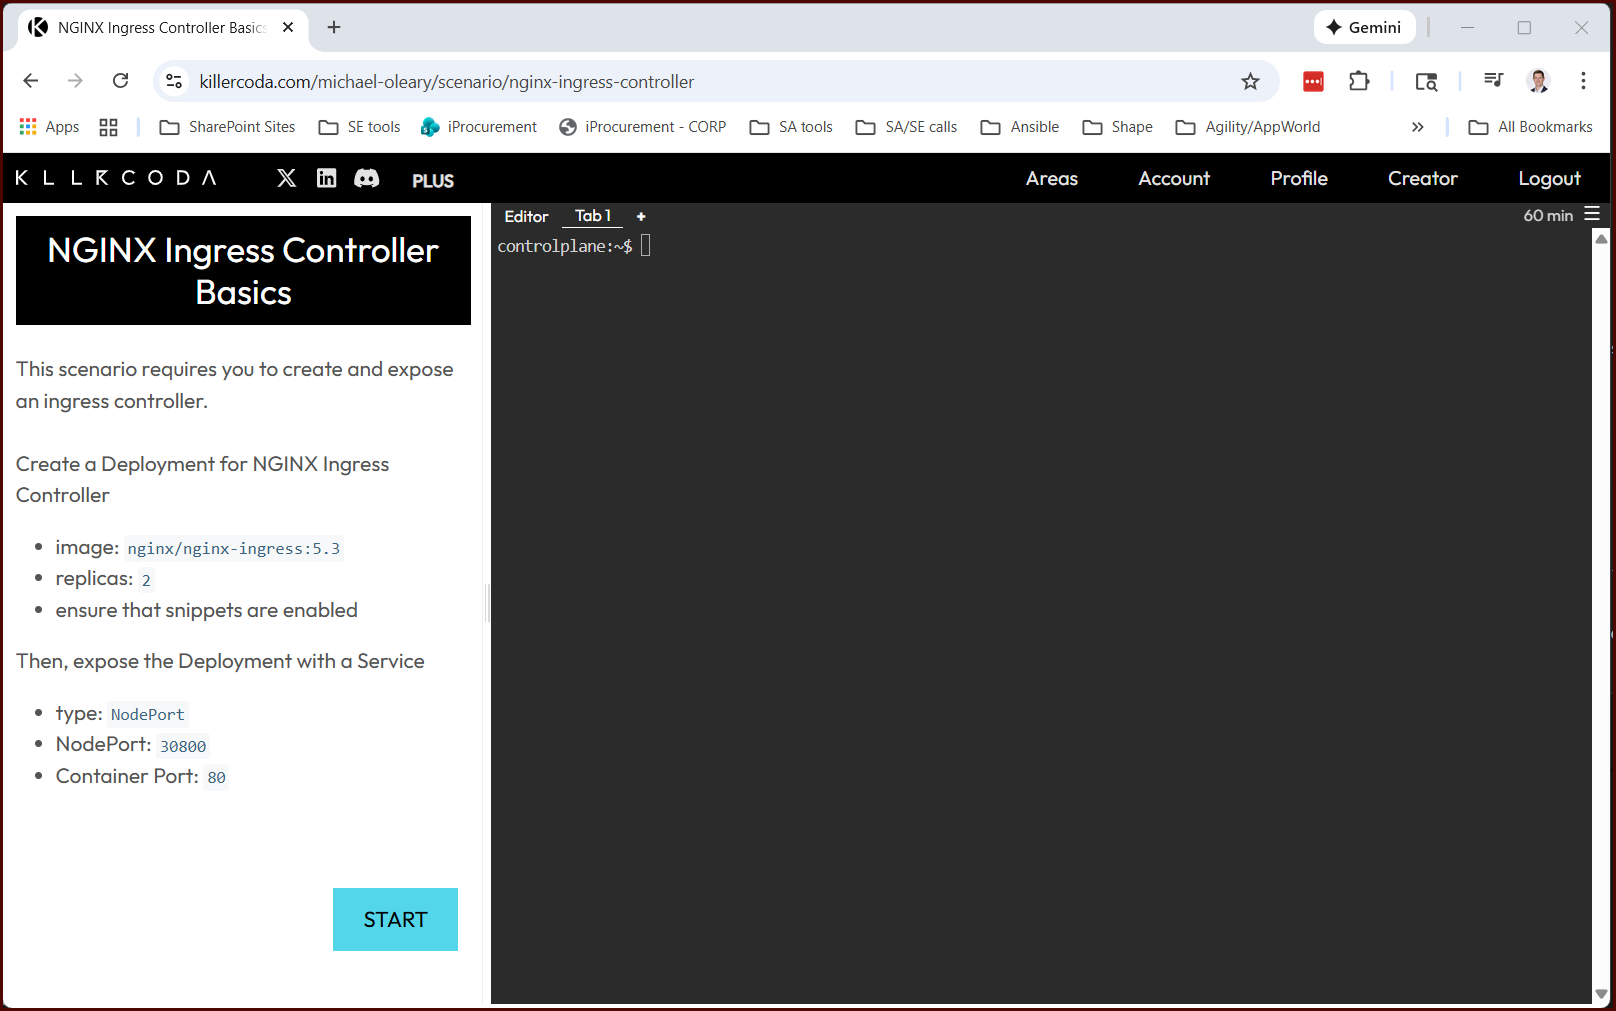The height and width of the screenshot is (1011, 1616).
Task: Open Killercoda LinkedIn icon
Action: (x=326, y=178)
